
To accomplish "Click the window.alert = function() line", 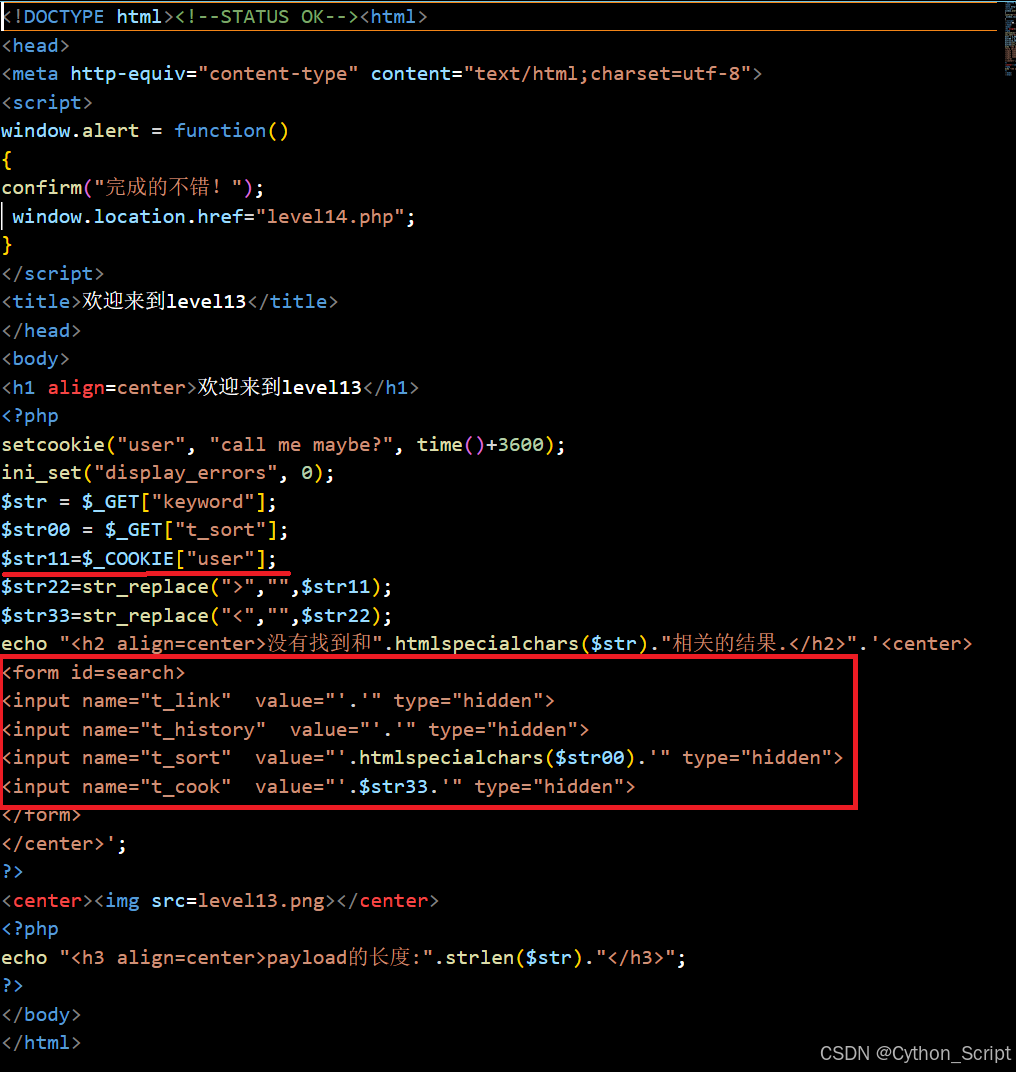I will [145, 131].
